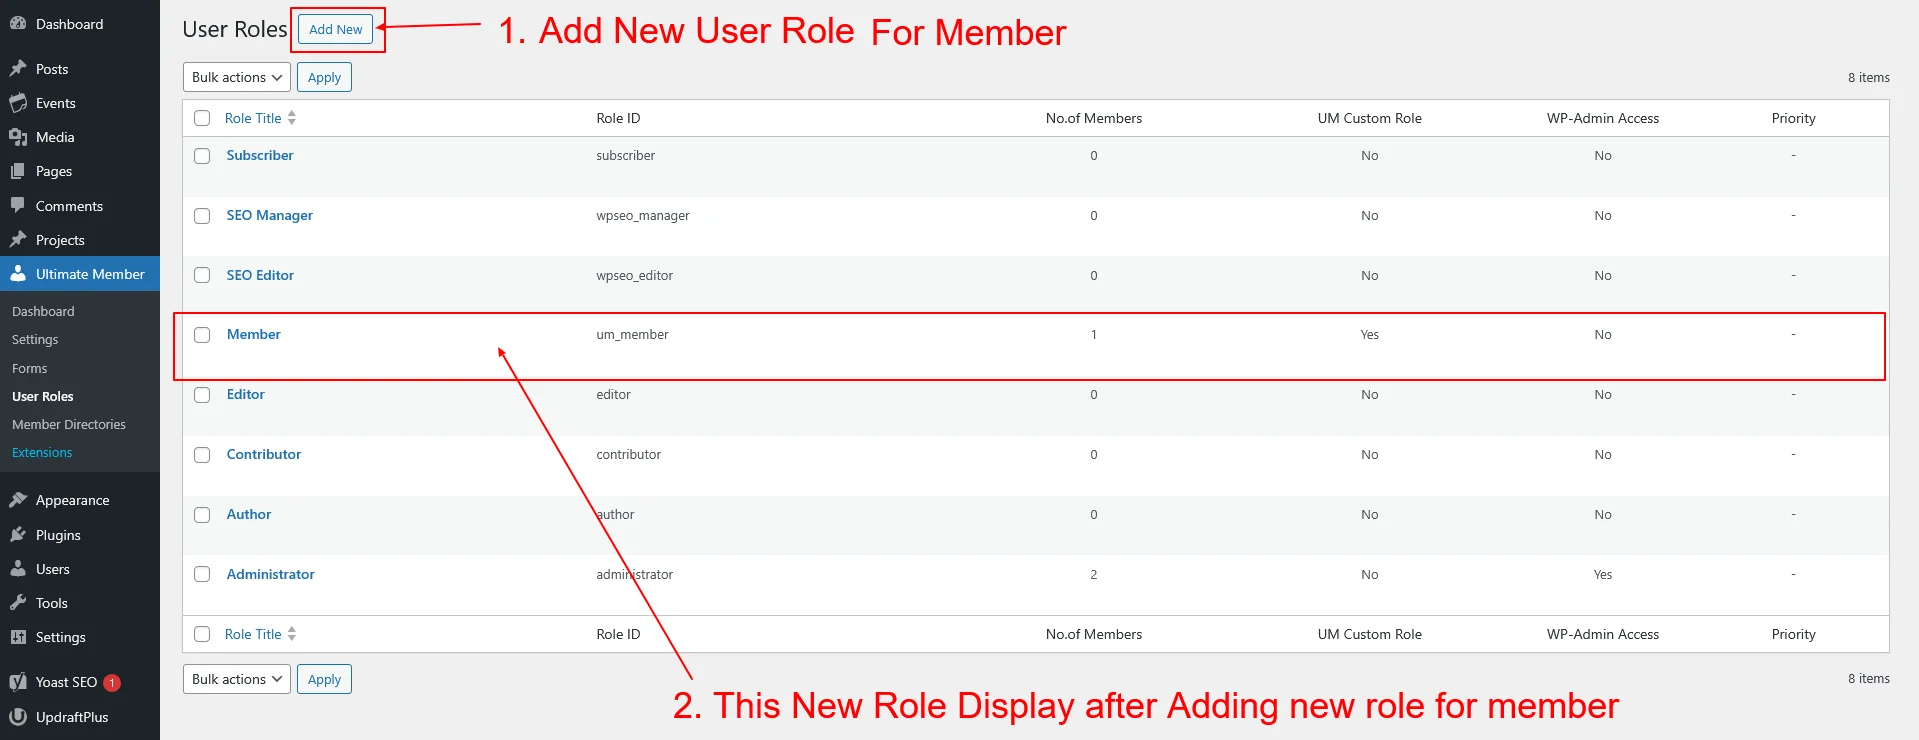Click the Appearance paintbrush icon
Image resolution: width=1919 pixels, height=740 pixels.
tap(18, 500)
